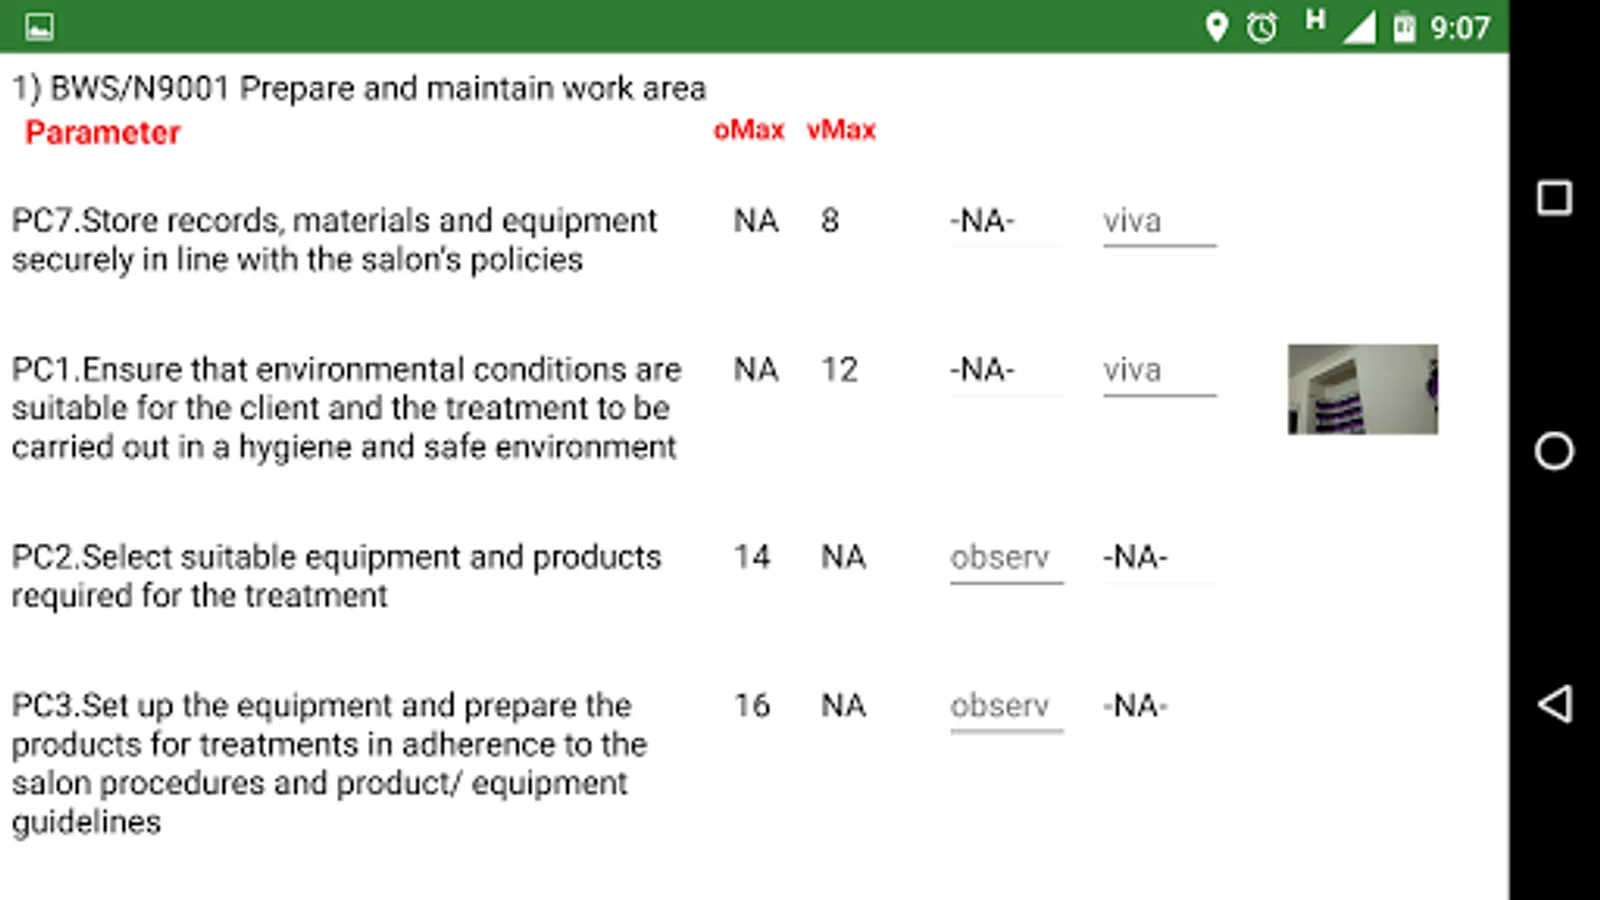Tap the oMax value 16 for PC3
1600x900 pixels.
pos(752,706)
